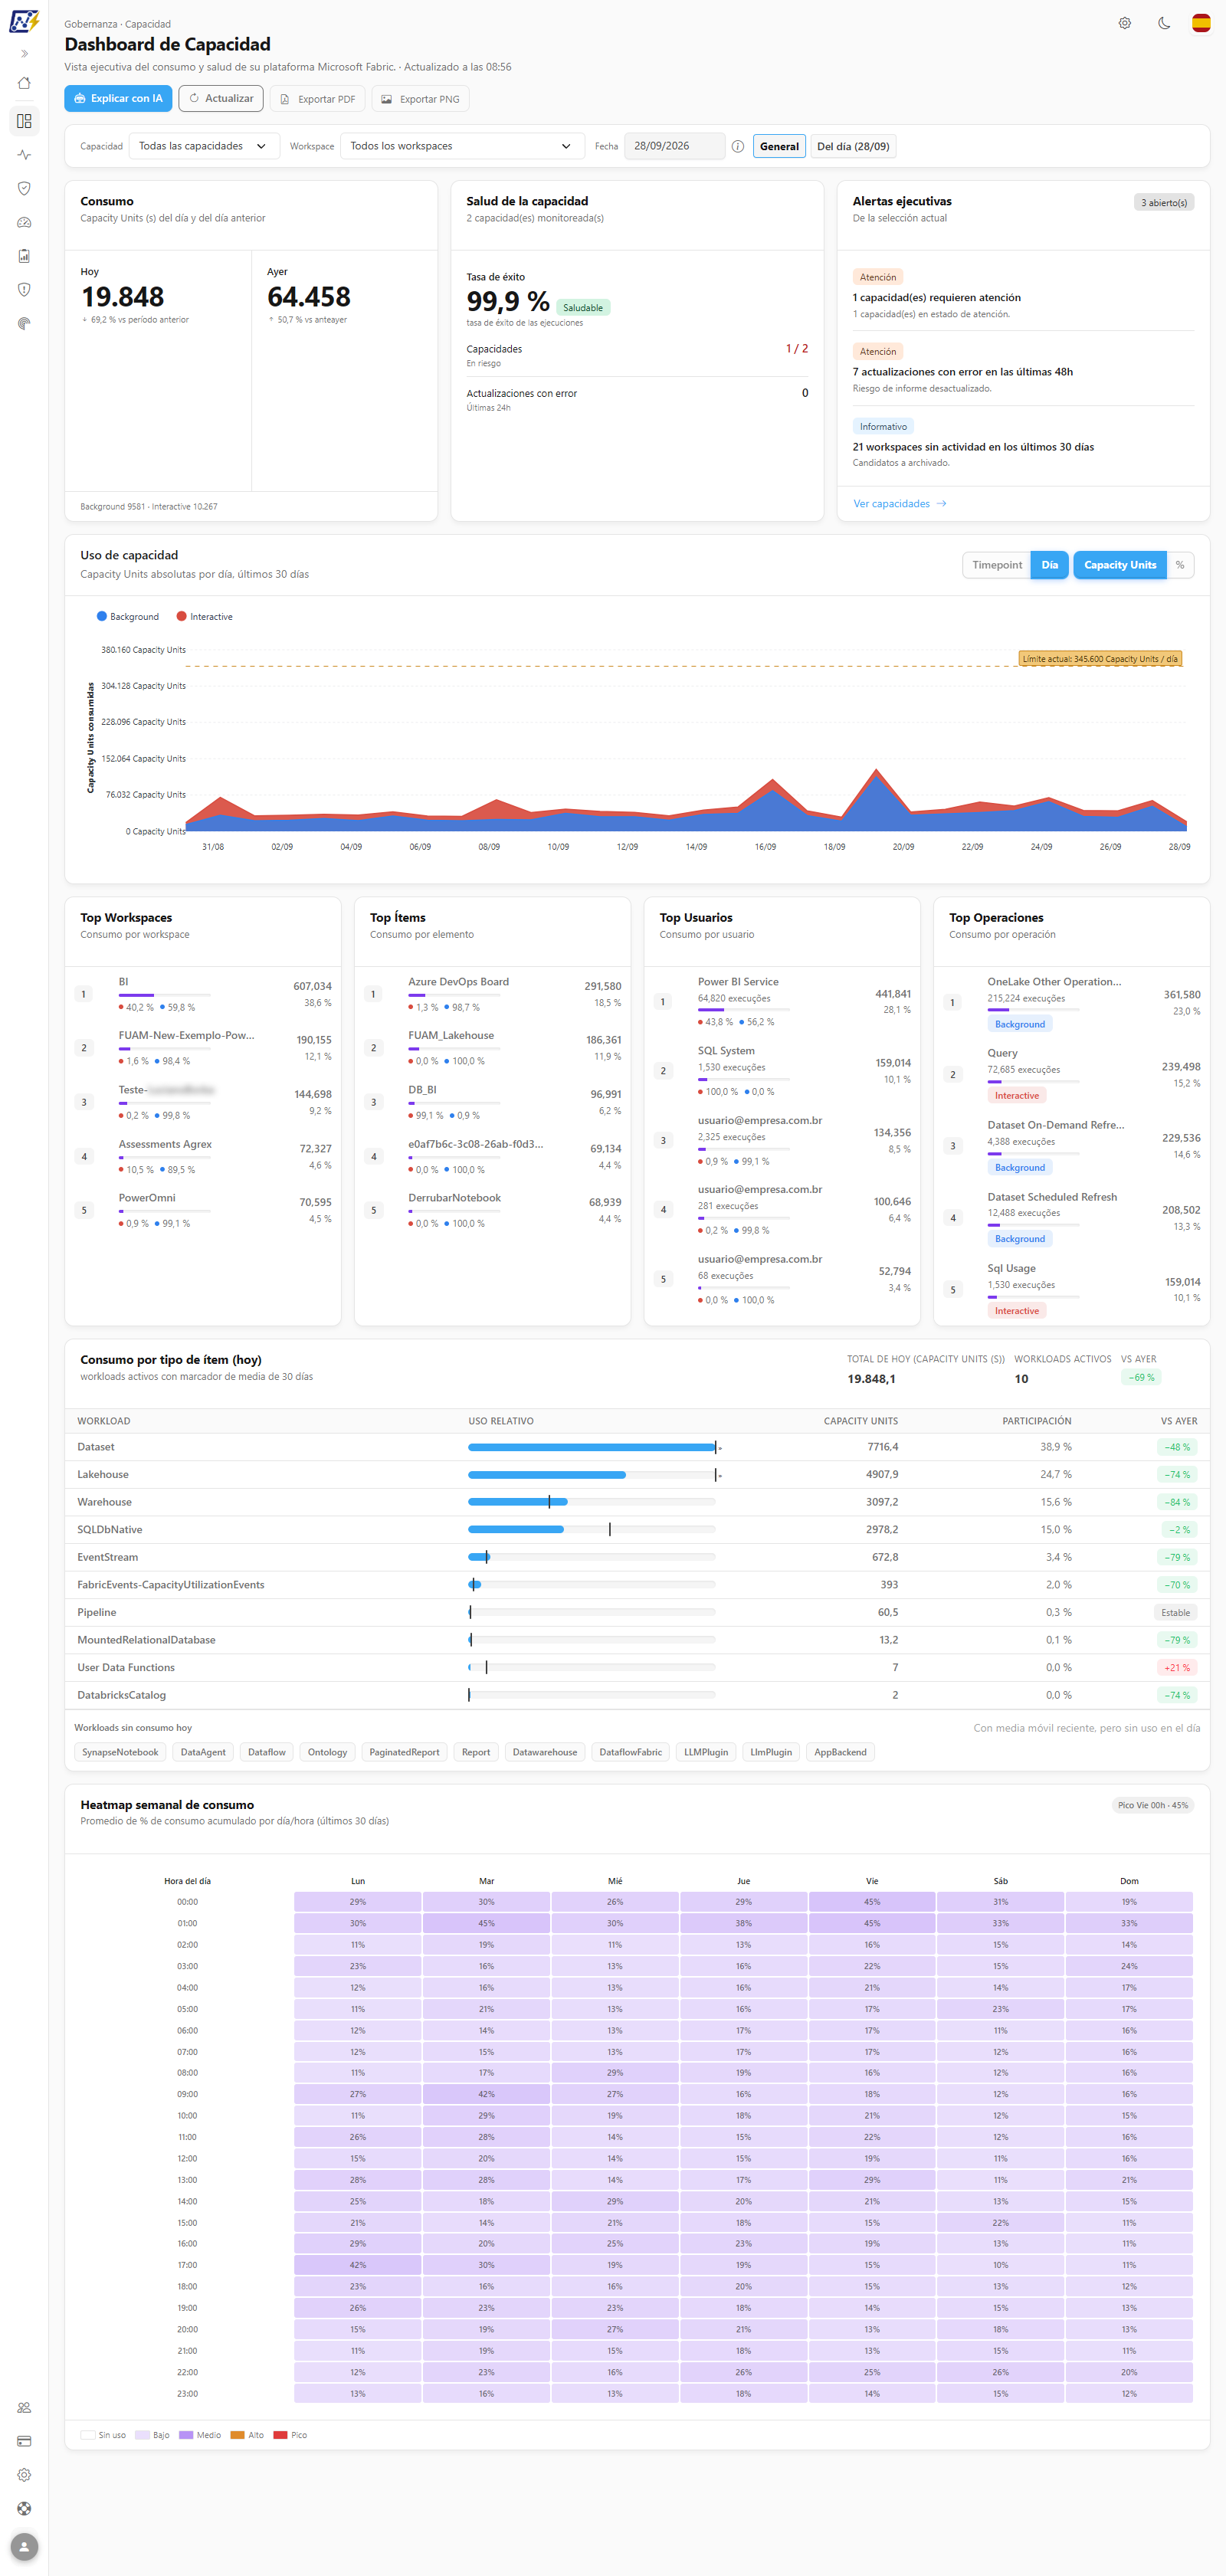Click the Fecha date input field
Screen dimensions: 1226x2576
(x=675, y=146)
